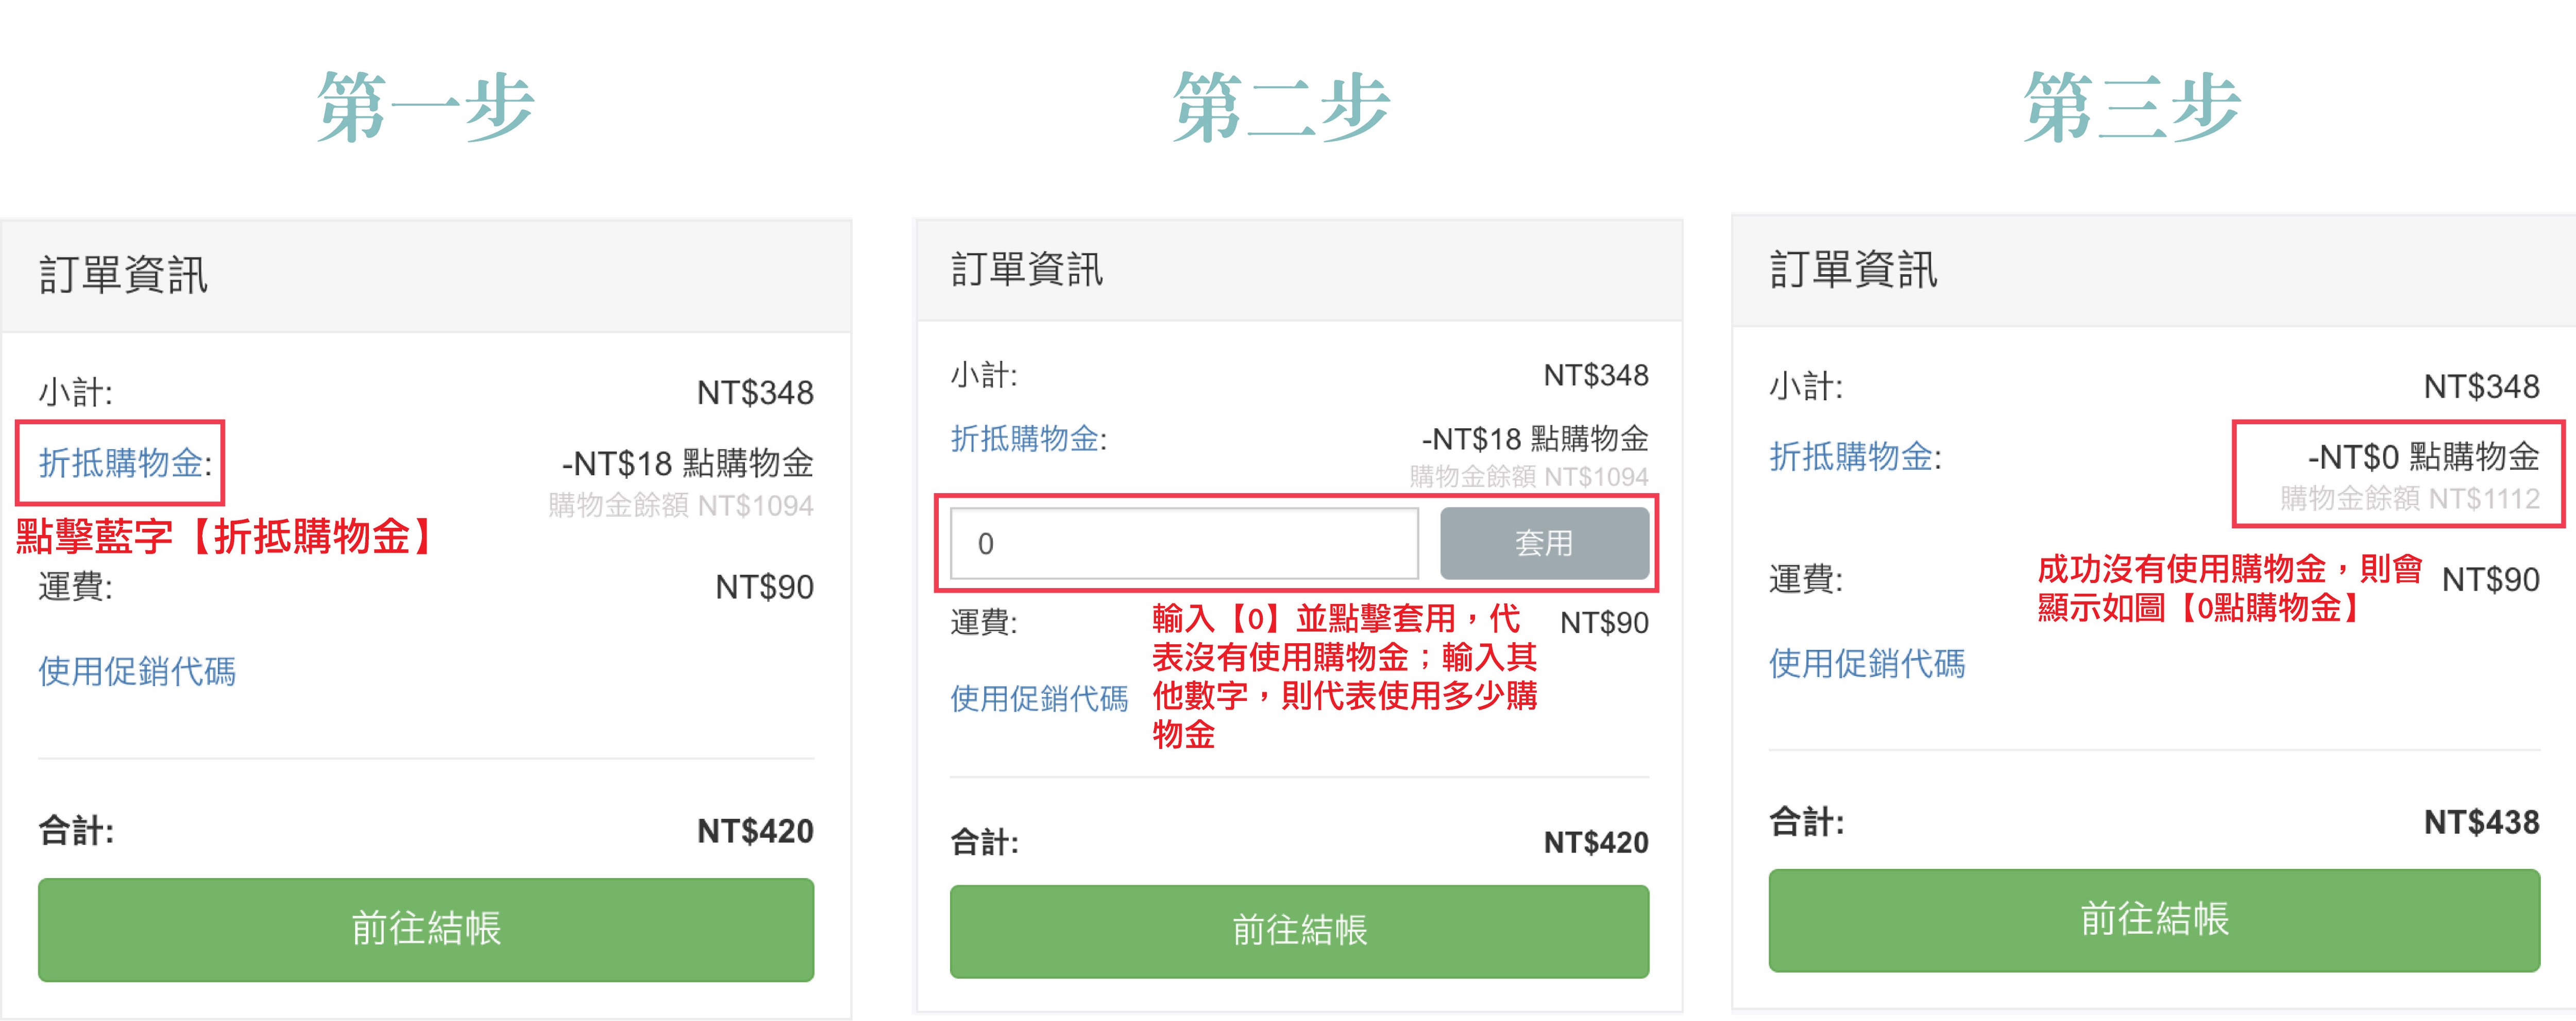This screenshot has height=1021, width=2576.
Task: Click the 第三步 heading
Action: (2131, 108)
